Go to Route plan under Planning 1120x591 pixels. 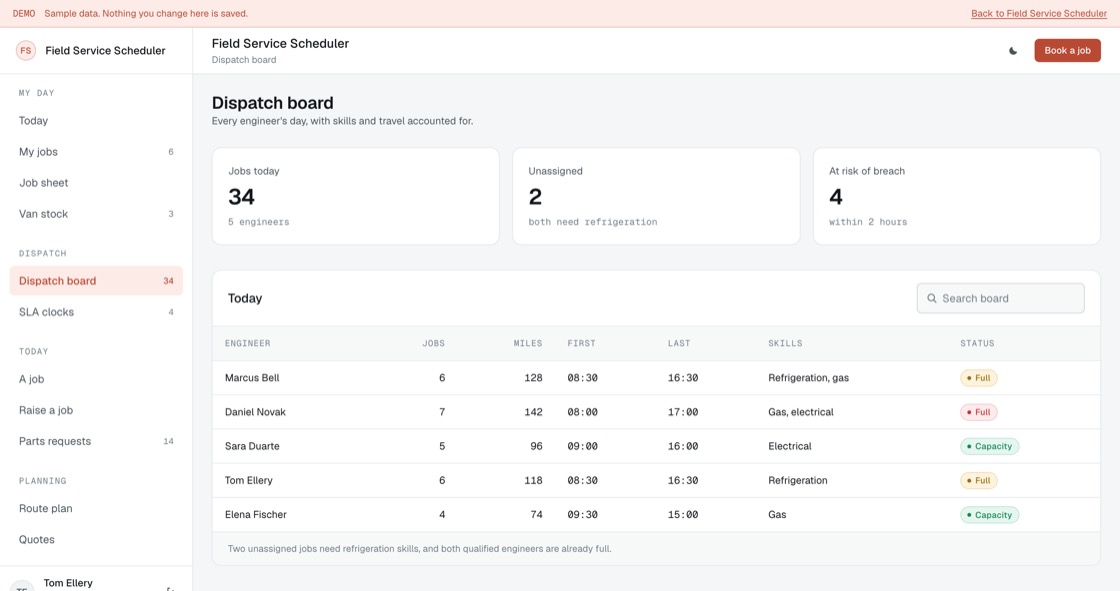96,509
